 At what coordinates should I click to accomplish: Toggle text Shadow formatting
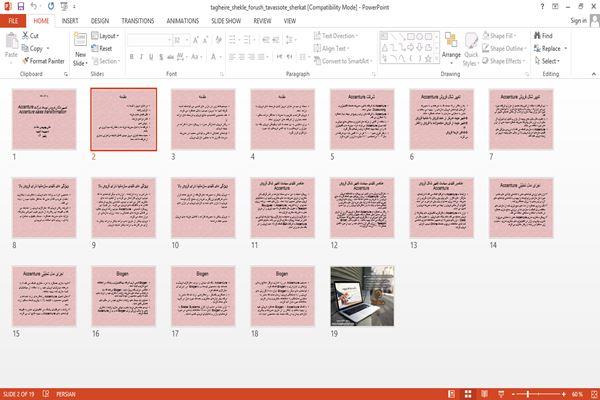161,57
